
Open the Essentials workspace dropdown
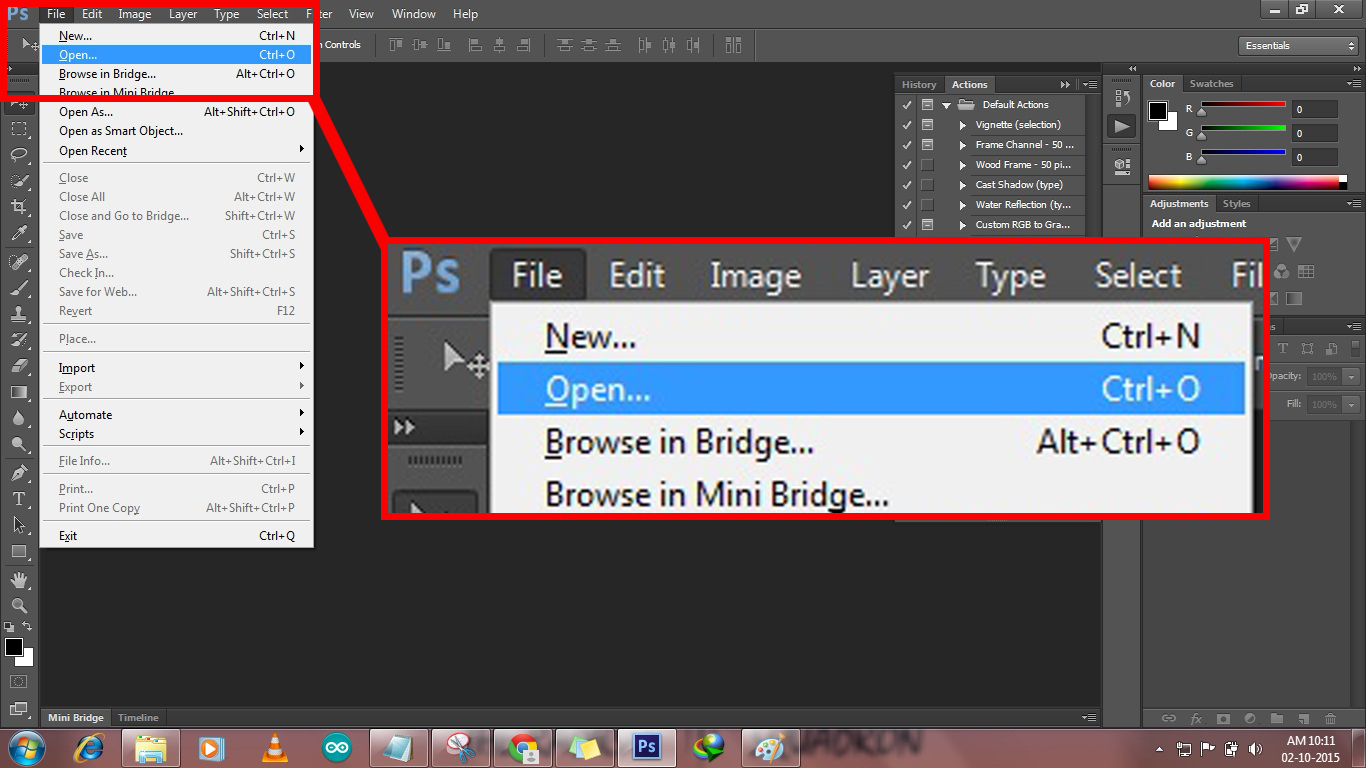click(1297, 46)
